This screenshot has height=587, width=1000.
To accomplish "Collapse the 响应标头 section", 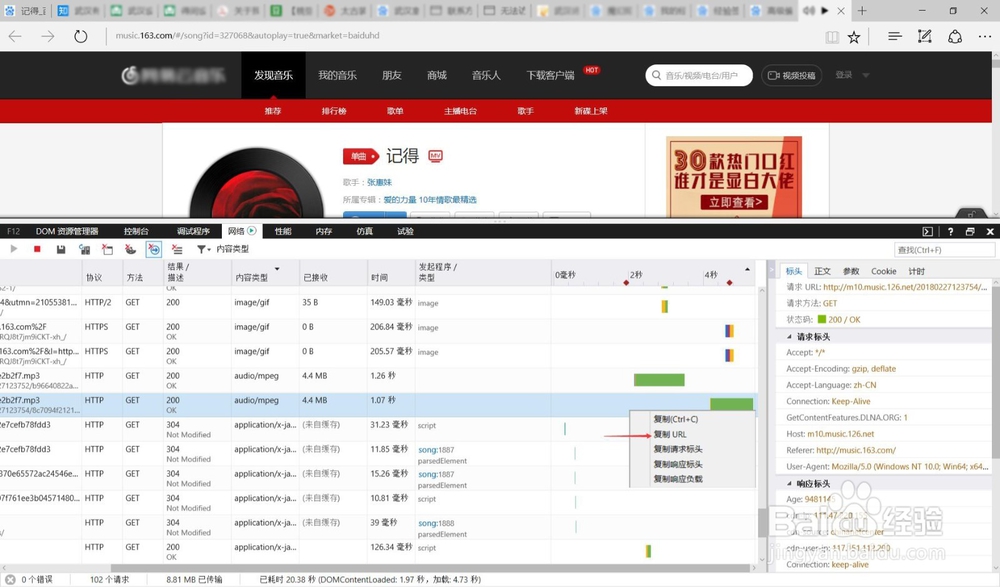I will [789, 484].
